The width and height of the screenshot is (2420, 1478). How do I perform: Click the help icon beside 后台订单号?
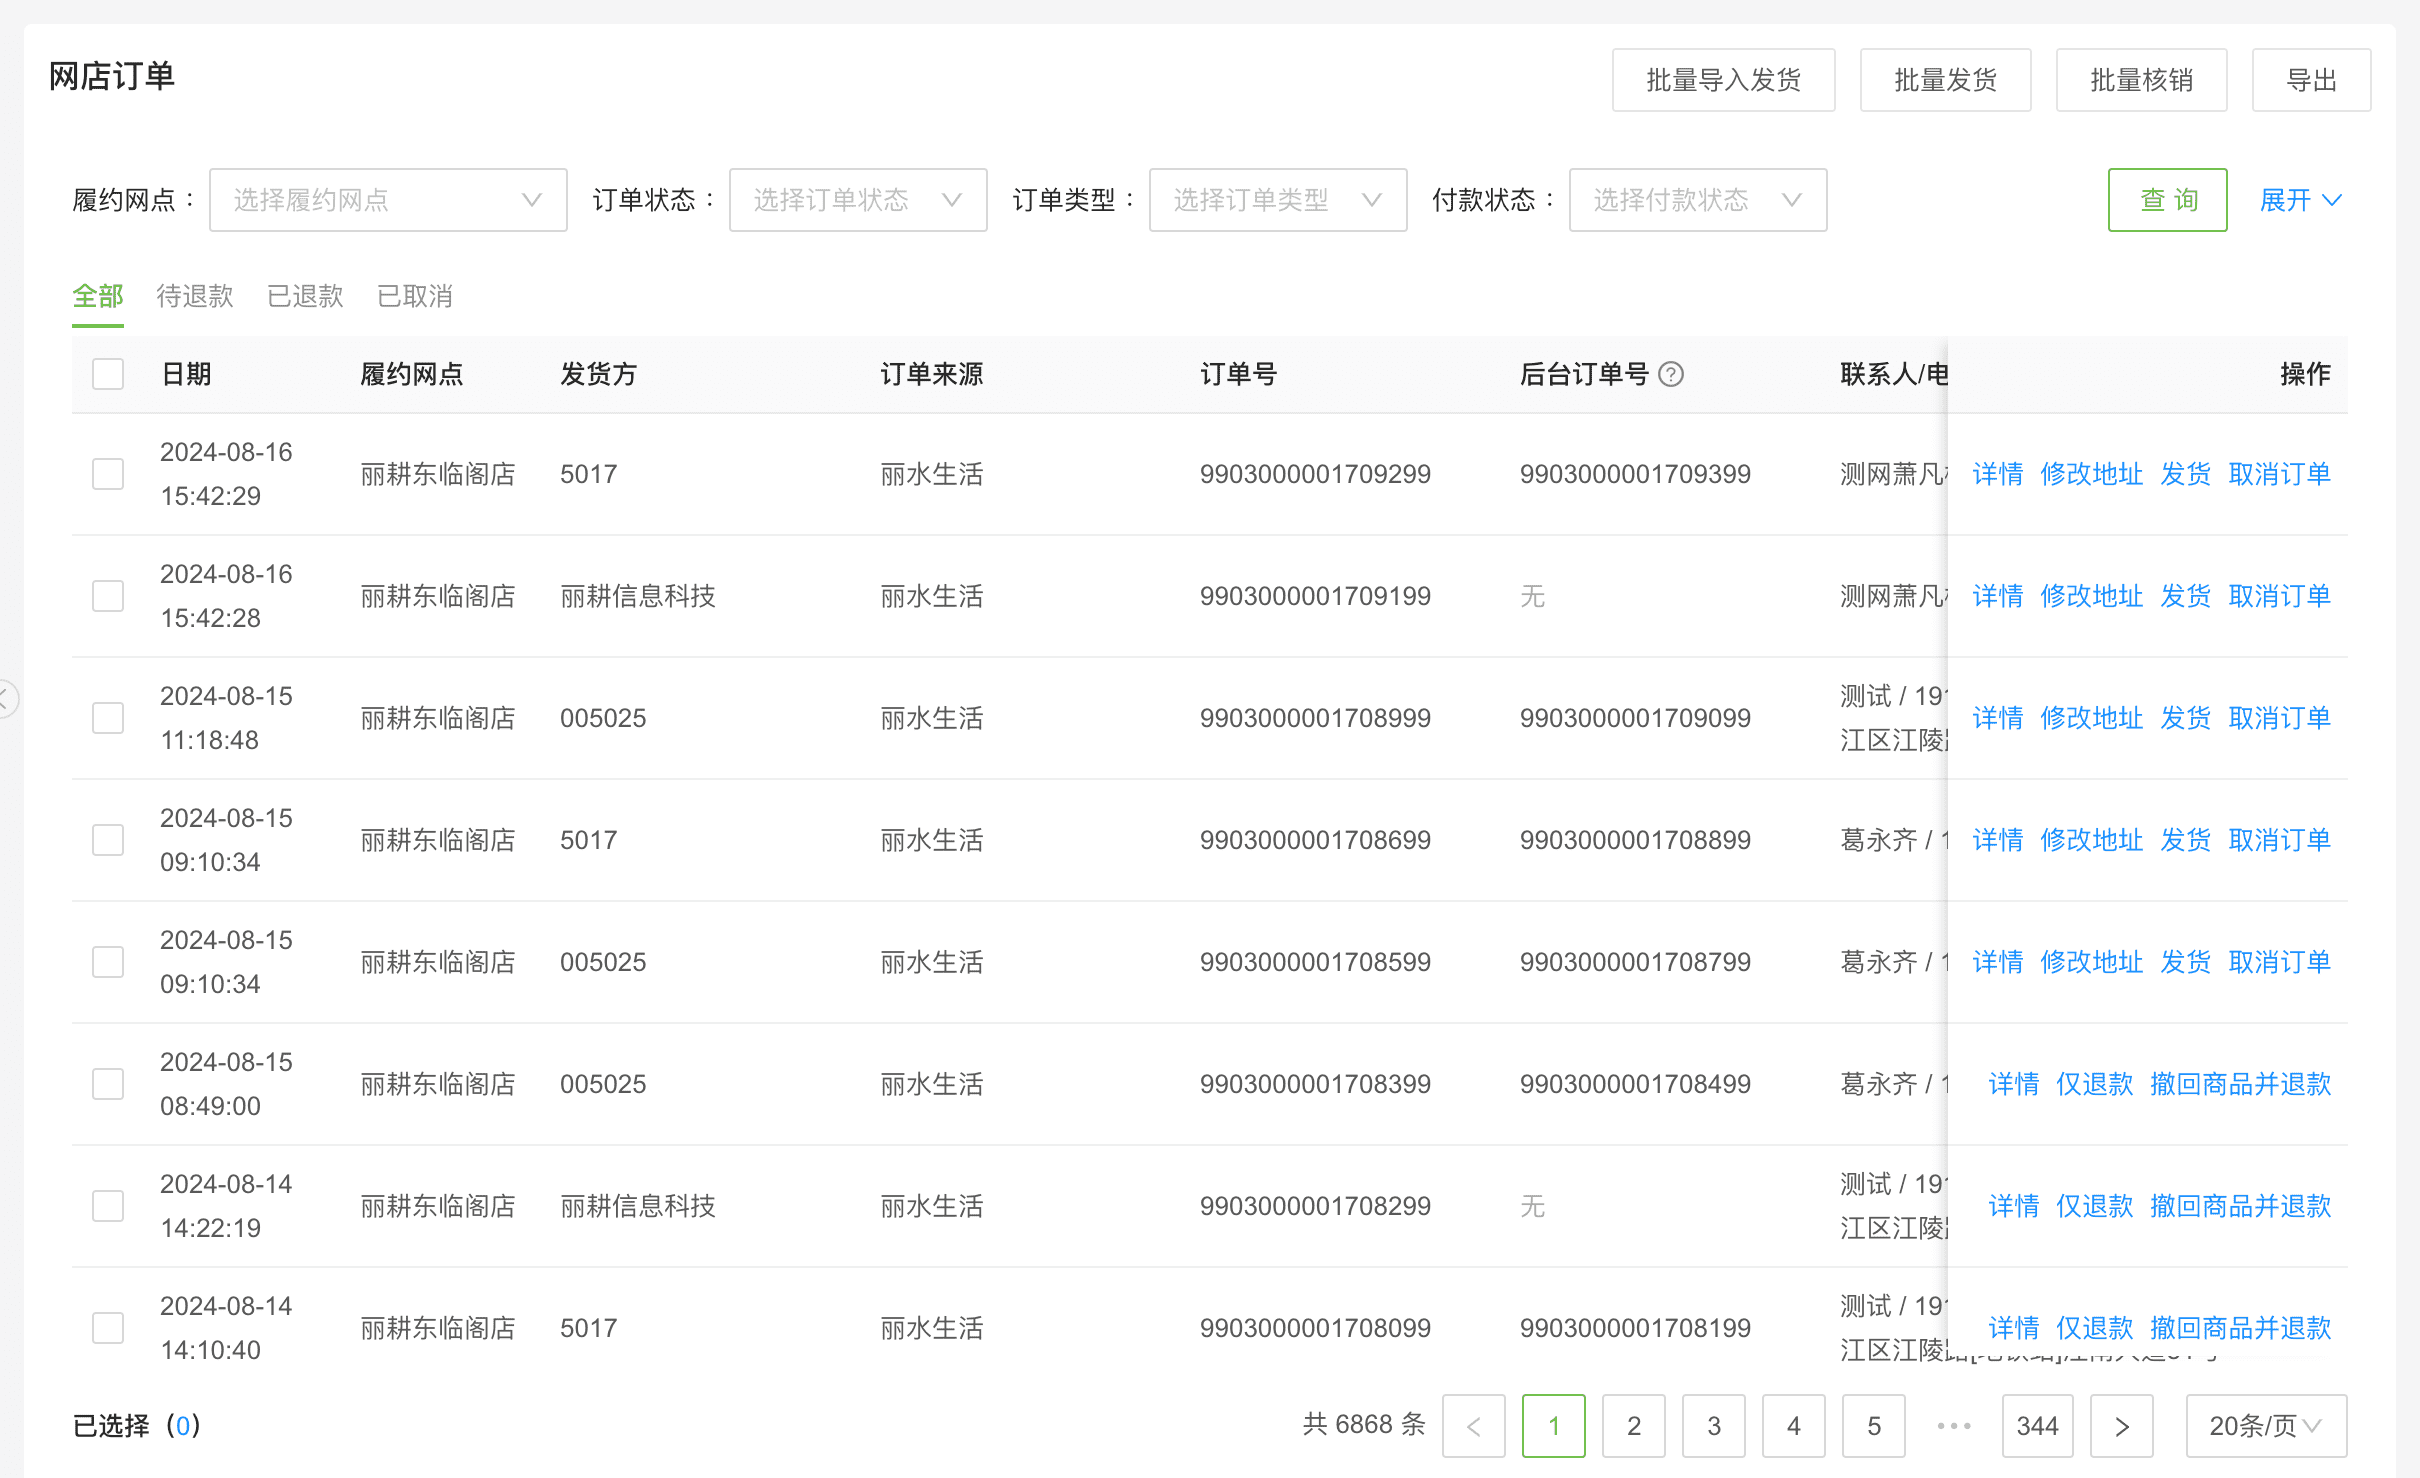[x=1671, y=374]
